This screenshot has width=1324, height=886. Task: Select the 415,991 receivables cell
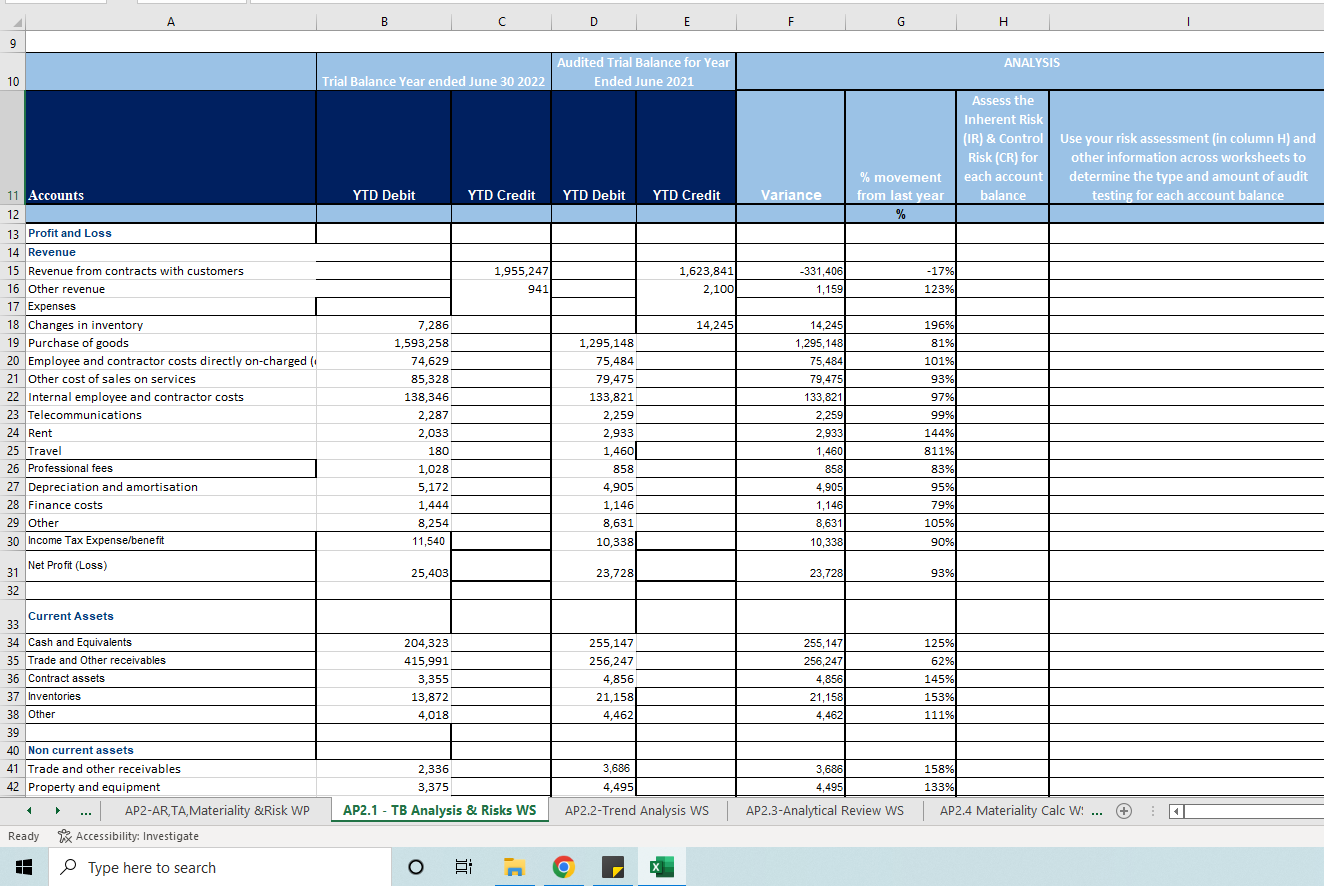tap(383, 660)
